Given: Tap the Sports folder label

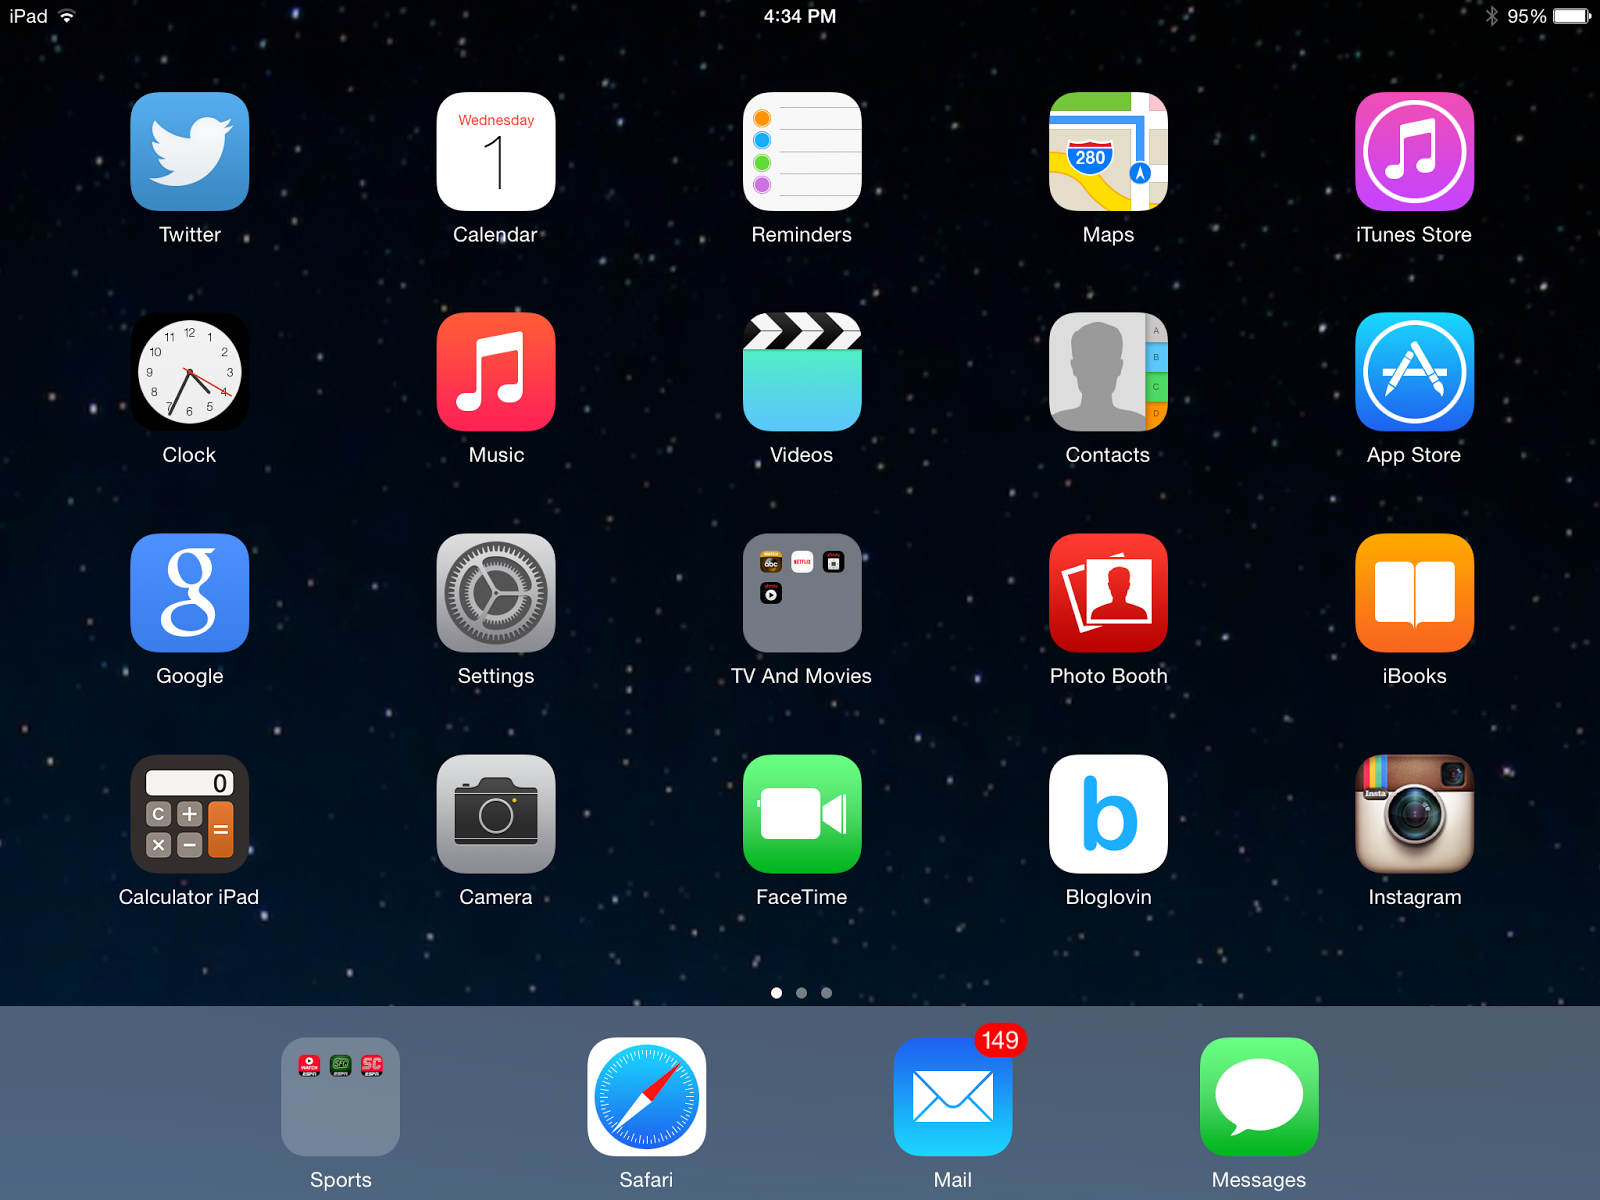Looking at the screenshot, I should [341, 1180].
